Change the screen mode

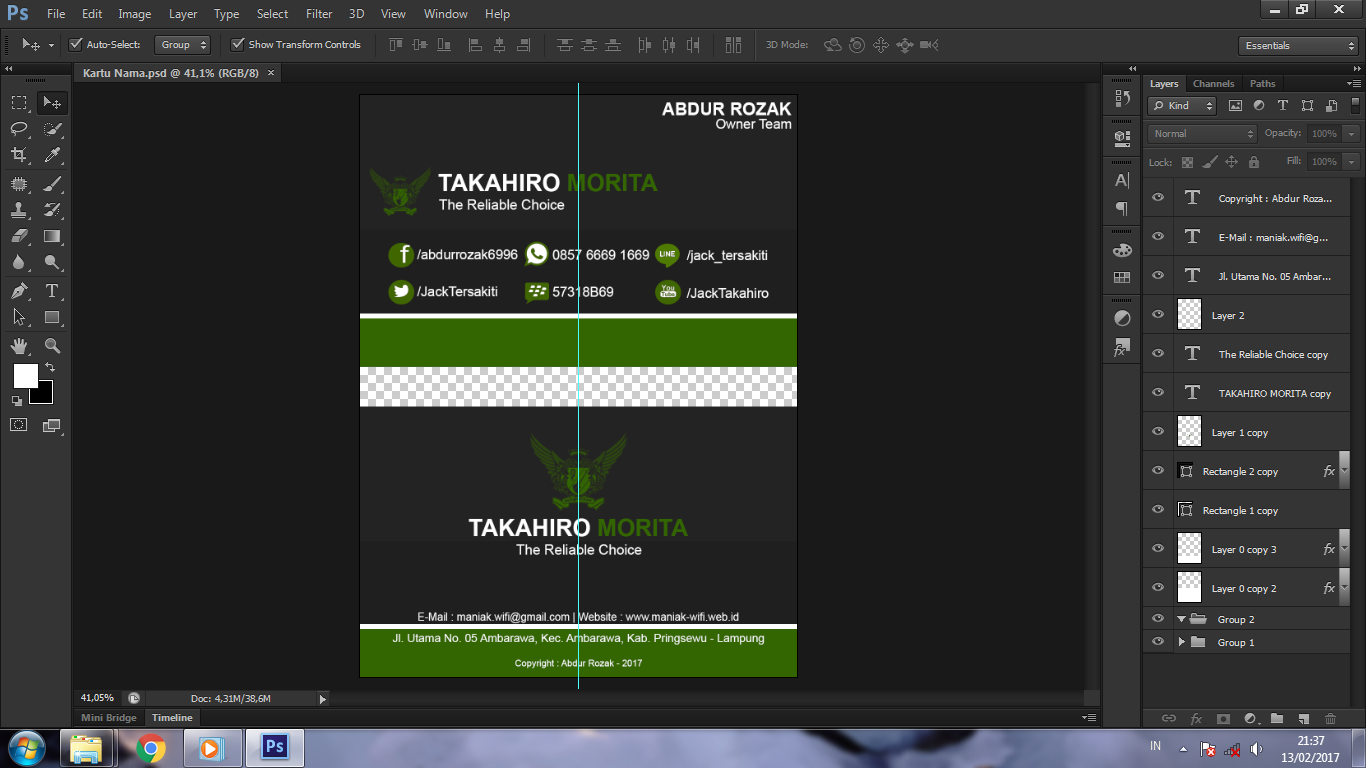coord(52,425)
